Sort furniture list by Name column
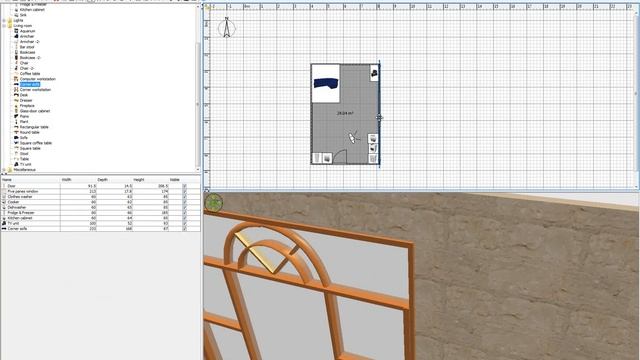The width and height of the screenshot is (640, 360). pyautogui.click(x=31, y=180)
